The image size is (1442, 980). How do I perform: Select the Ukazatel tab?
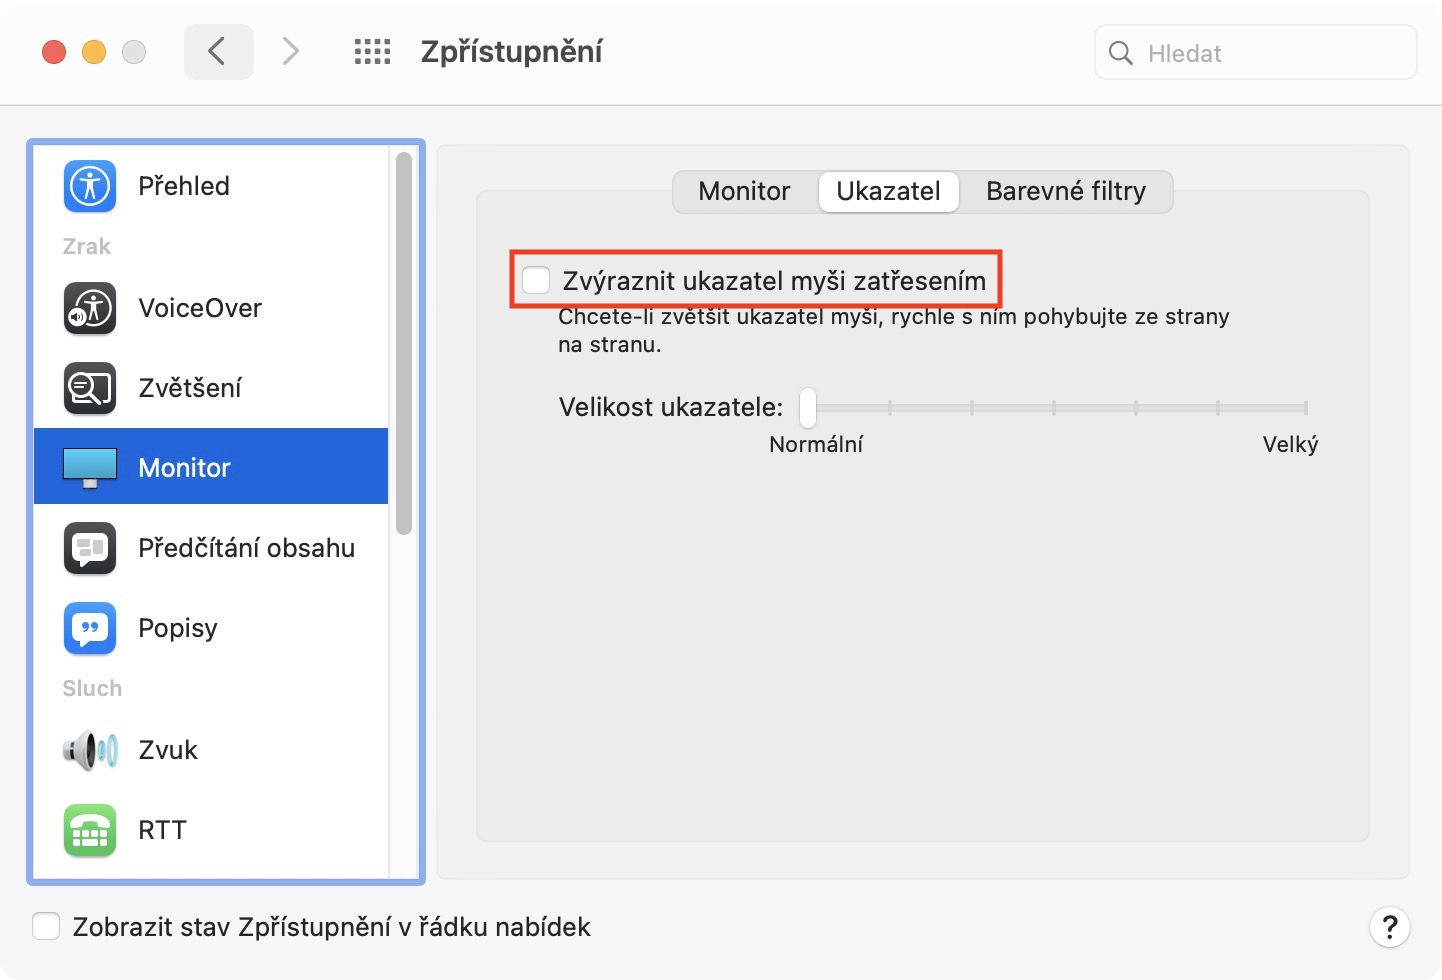pyautogui.click(x=888, y=191)
